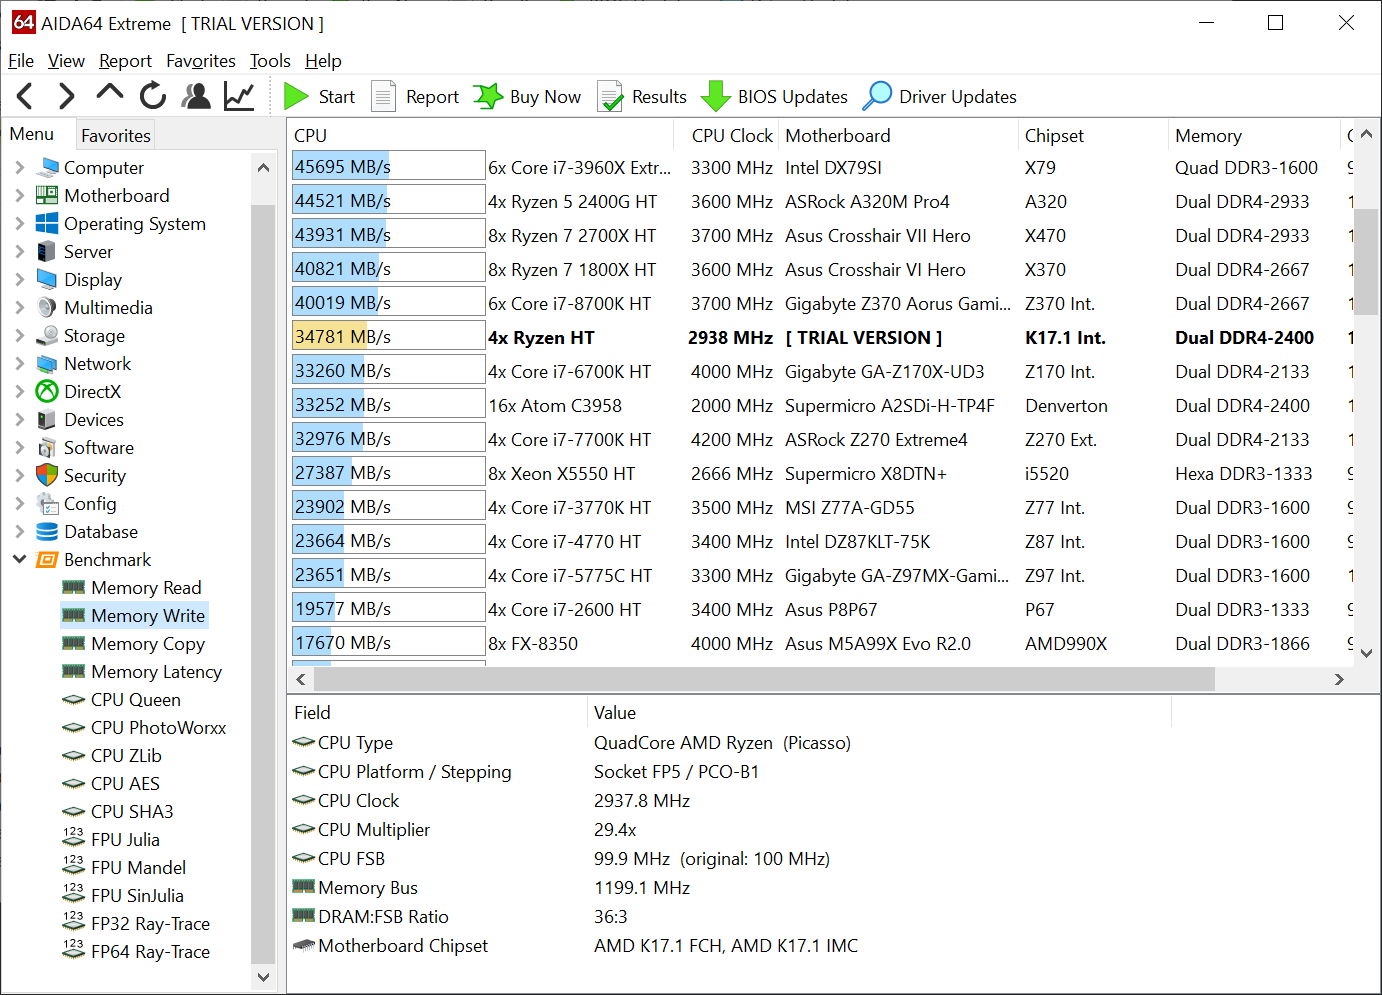This screenshot has width=1382, height=995.
Task: Open the File menu
Action: click(x=21, y=61)
